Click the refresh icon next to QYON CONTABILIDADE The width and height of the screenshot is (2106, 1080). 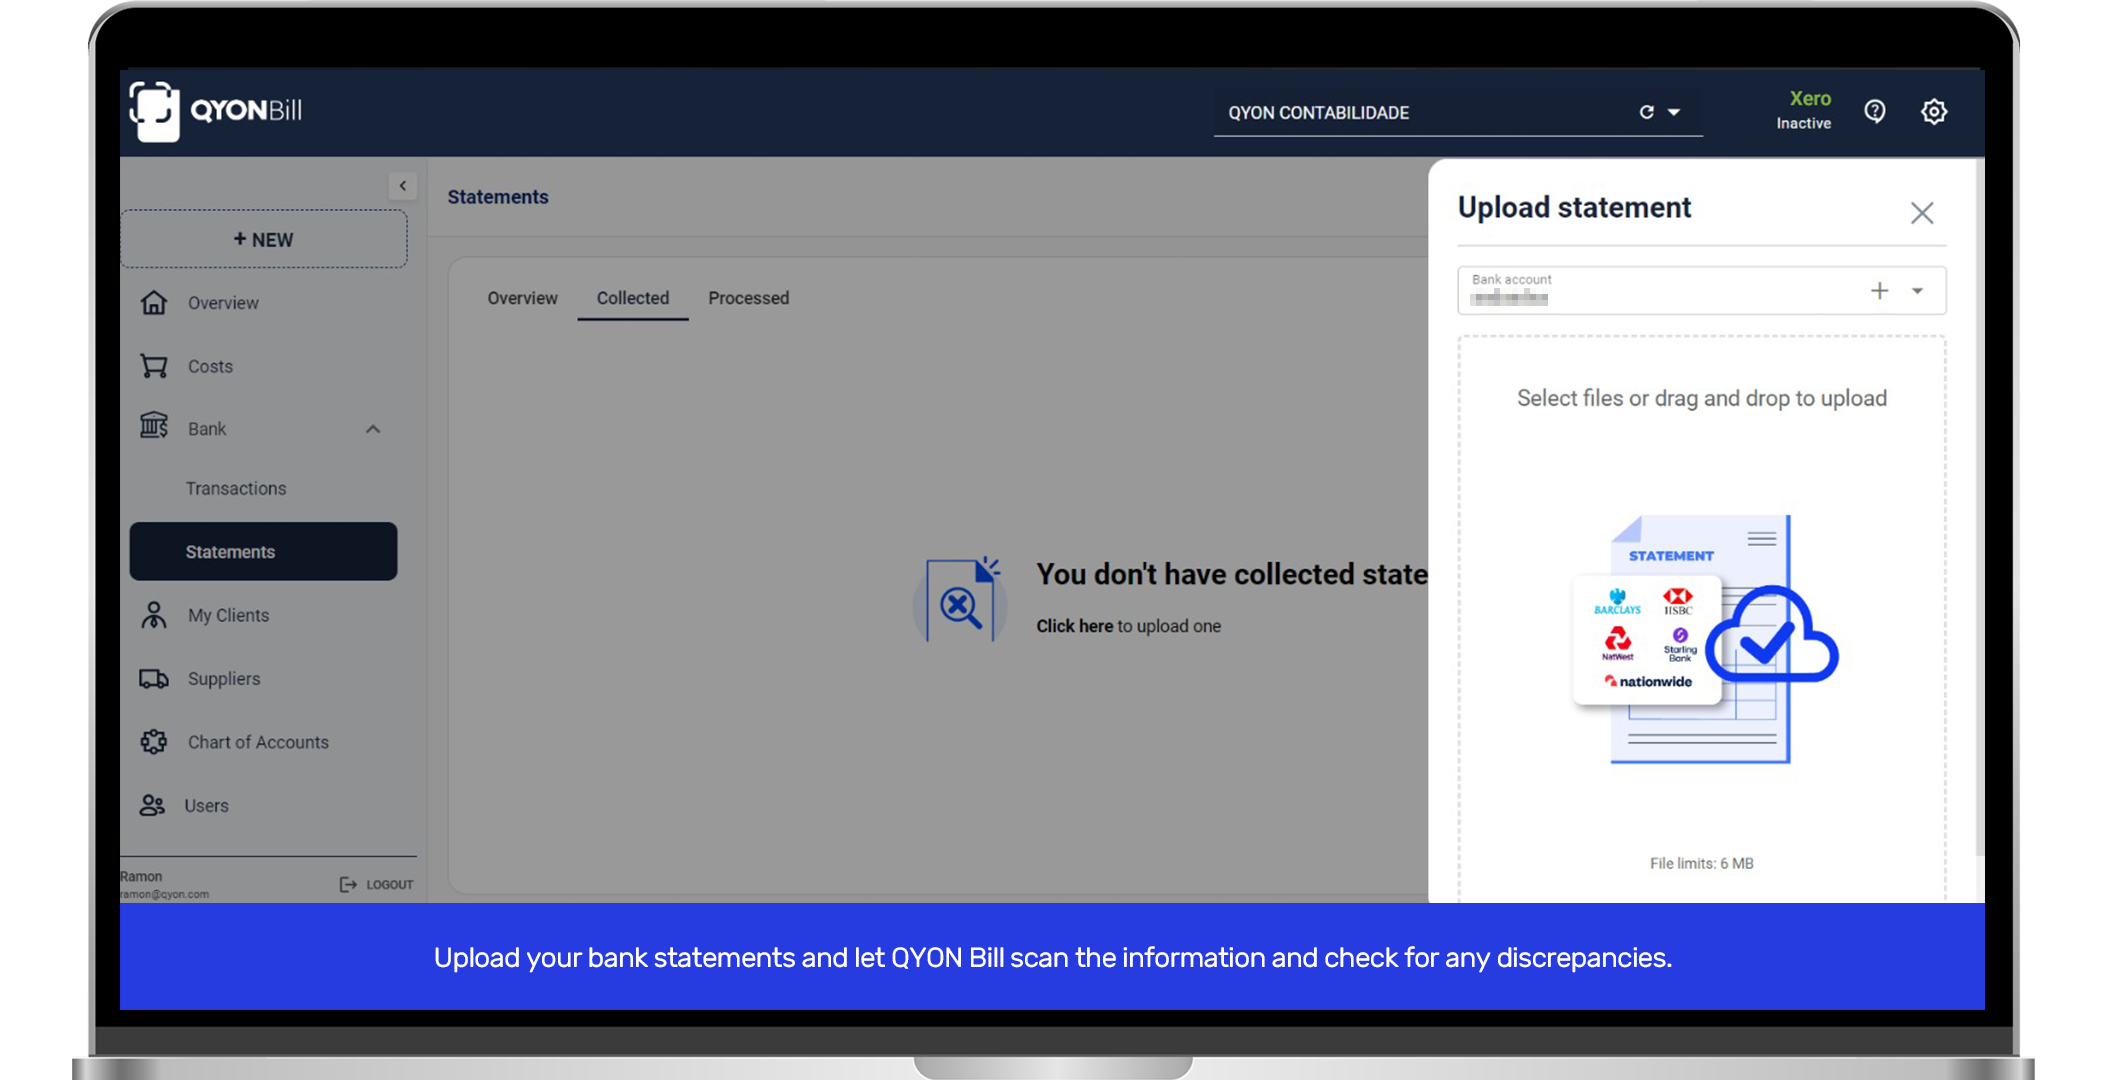[1646, 112]
